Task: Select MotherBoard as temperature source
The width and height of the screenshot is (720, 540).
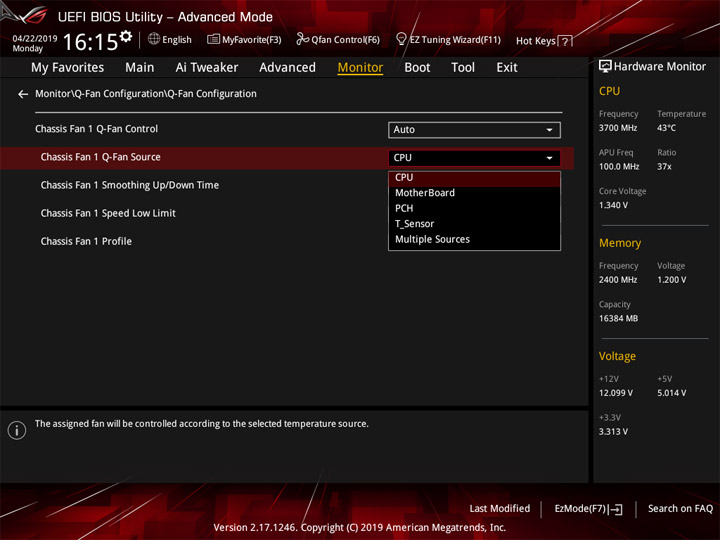Action: click(474, 193)
